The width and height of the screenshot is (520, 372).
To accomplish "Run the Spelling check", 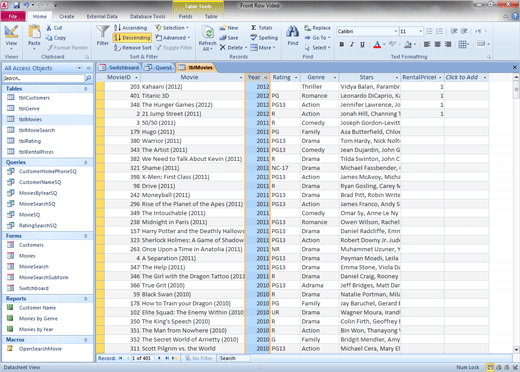I will point(264,38).
